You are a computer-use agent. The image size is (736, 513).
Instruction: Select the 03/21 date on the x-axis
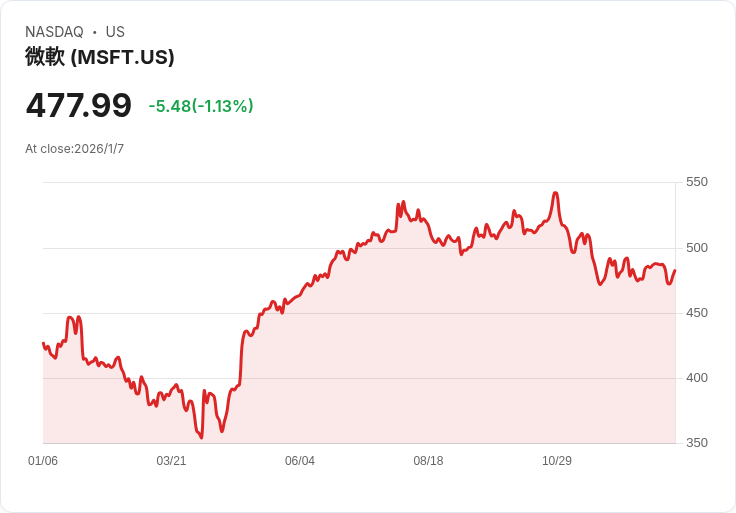171,461
